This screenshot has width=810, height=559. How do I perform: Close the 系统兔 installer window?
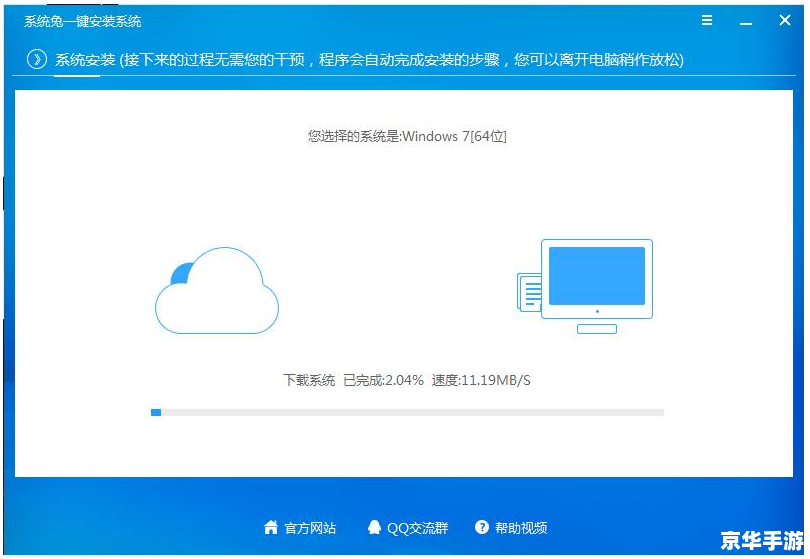click(785, 20)
